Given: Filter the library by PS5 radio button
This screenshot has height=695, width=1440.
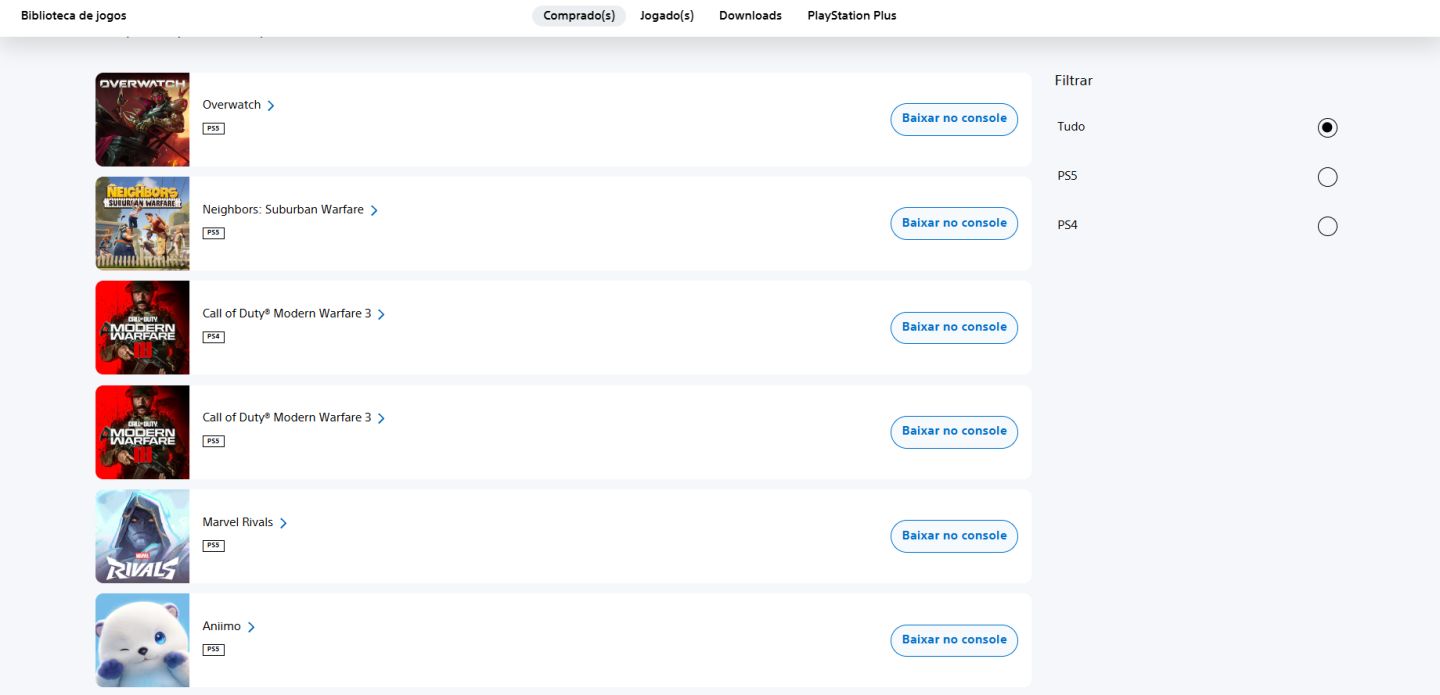Looking at the screenshot, I should click(1327, 177).
